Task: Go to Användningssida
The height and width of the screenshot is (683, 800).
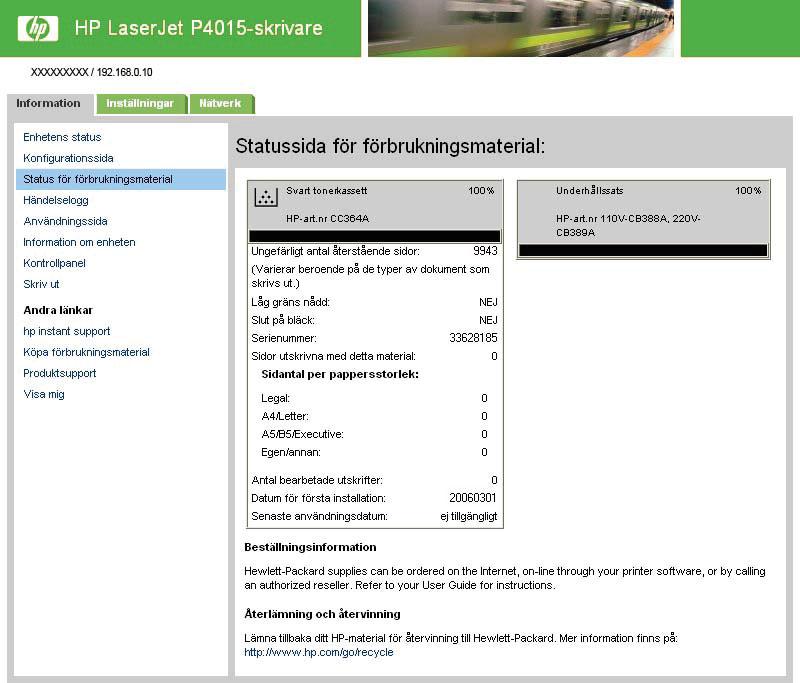Action: click(65, 221)
